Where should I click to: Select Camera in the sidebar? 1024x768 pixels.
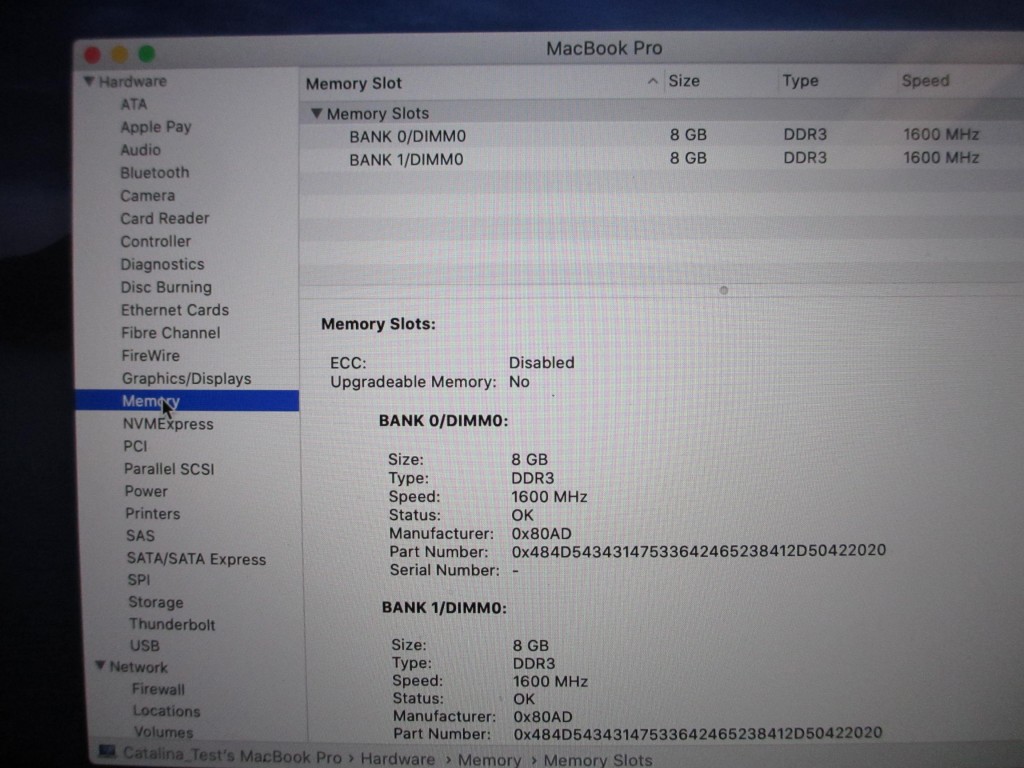[148, 196]
